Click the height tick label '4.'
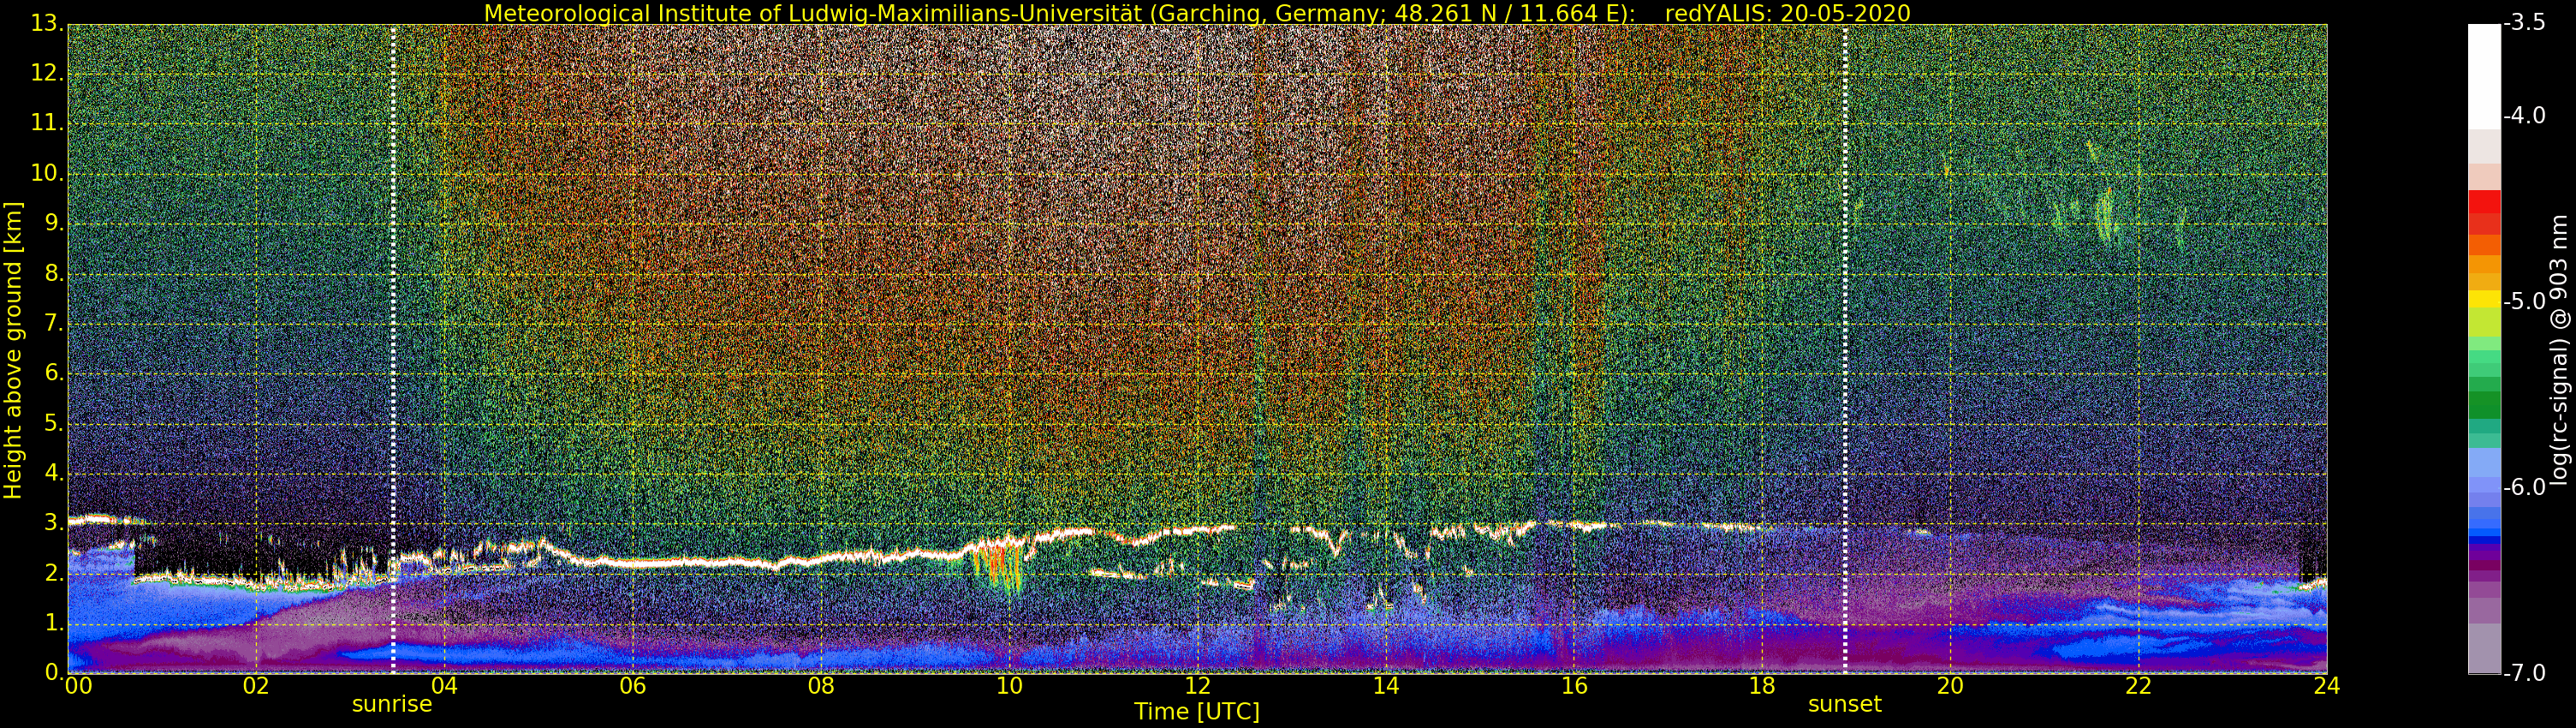This screenshot has height=728, width=2576. click(53, 473)
